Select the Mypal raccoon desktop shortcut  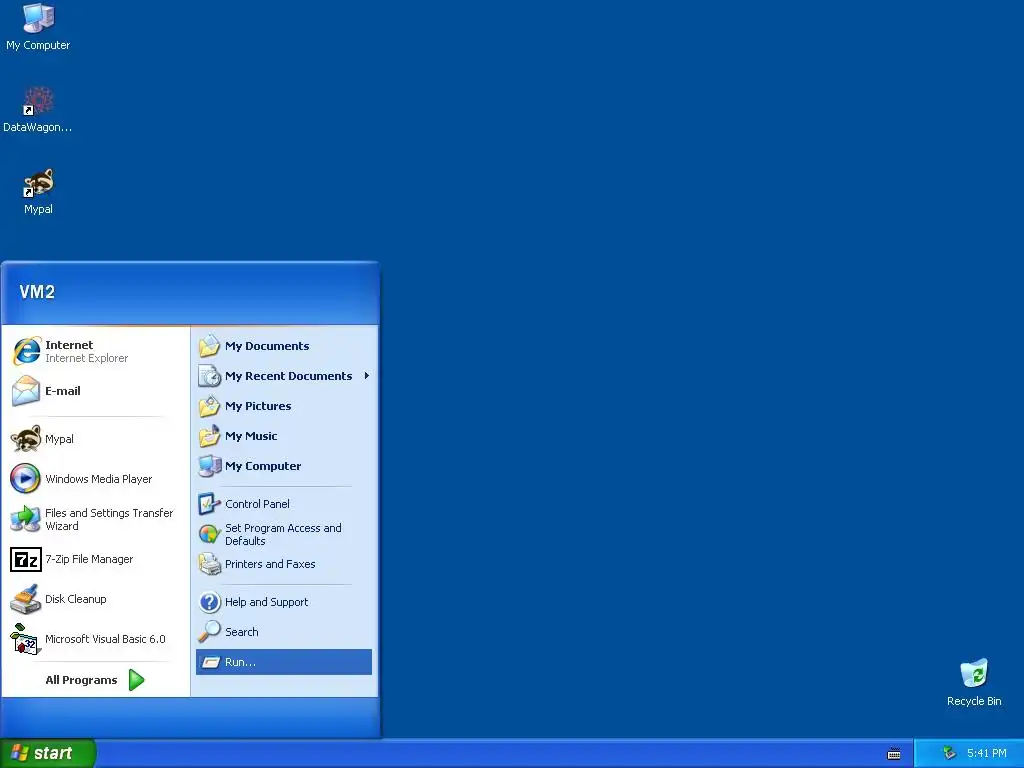point(38,191)
